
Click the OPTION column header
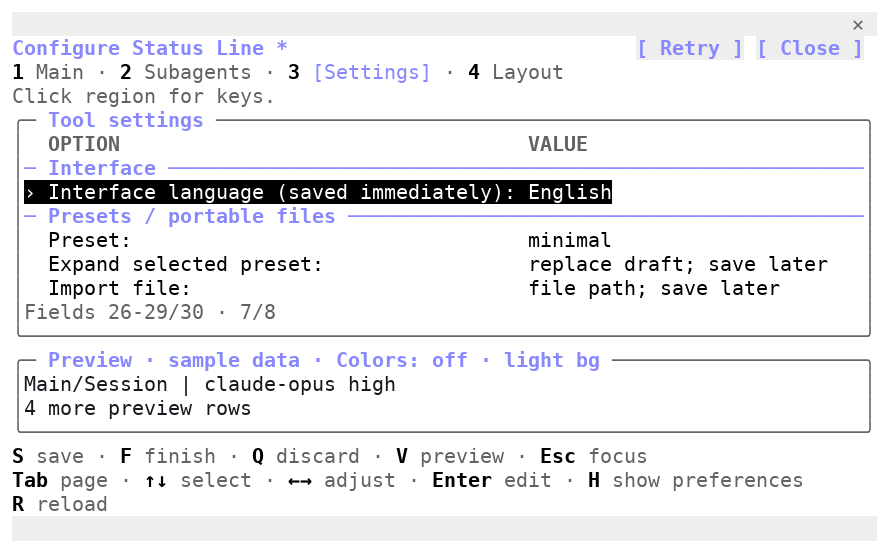point(84,144)
